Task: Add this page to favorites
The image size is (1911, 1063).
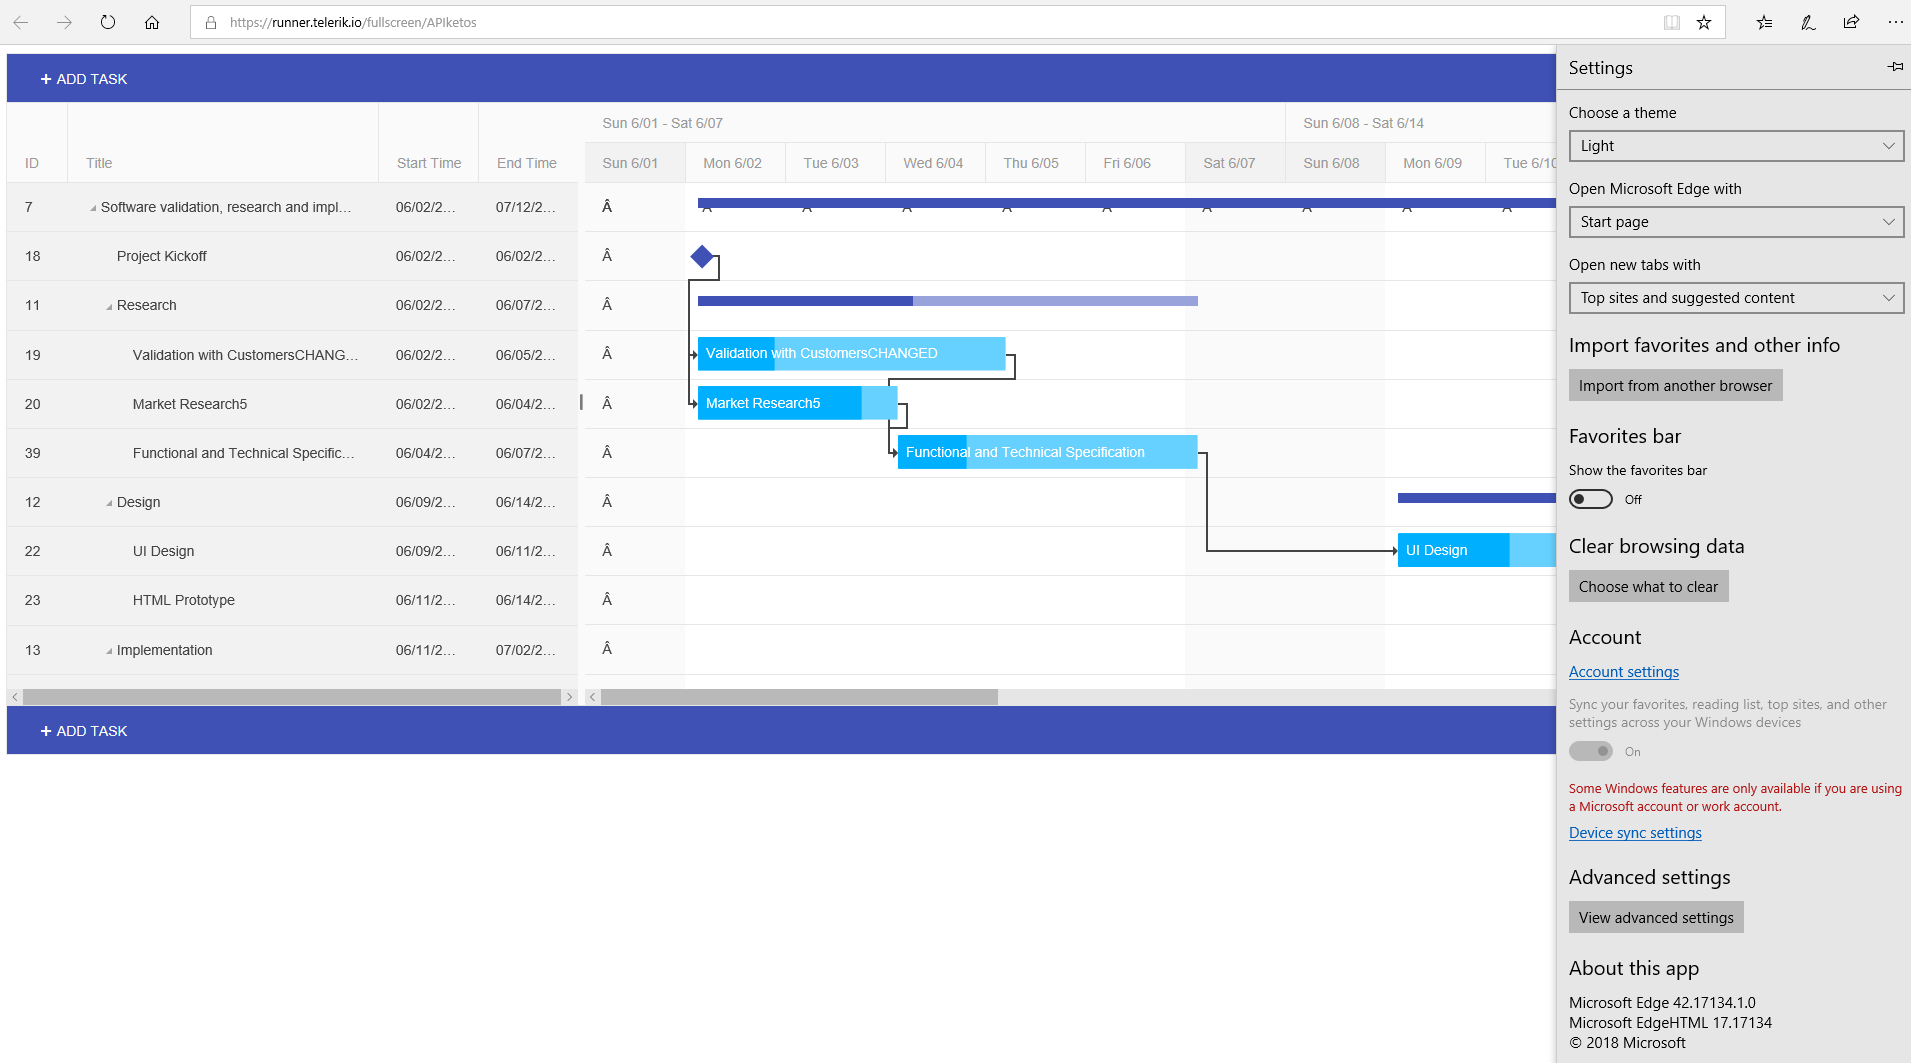Action: 1703,22
